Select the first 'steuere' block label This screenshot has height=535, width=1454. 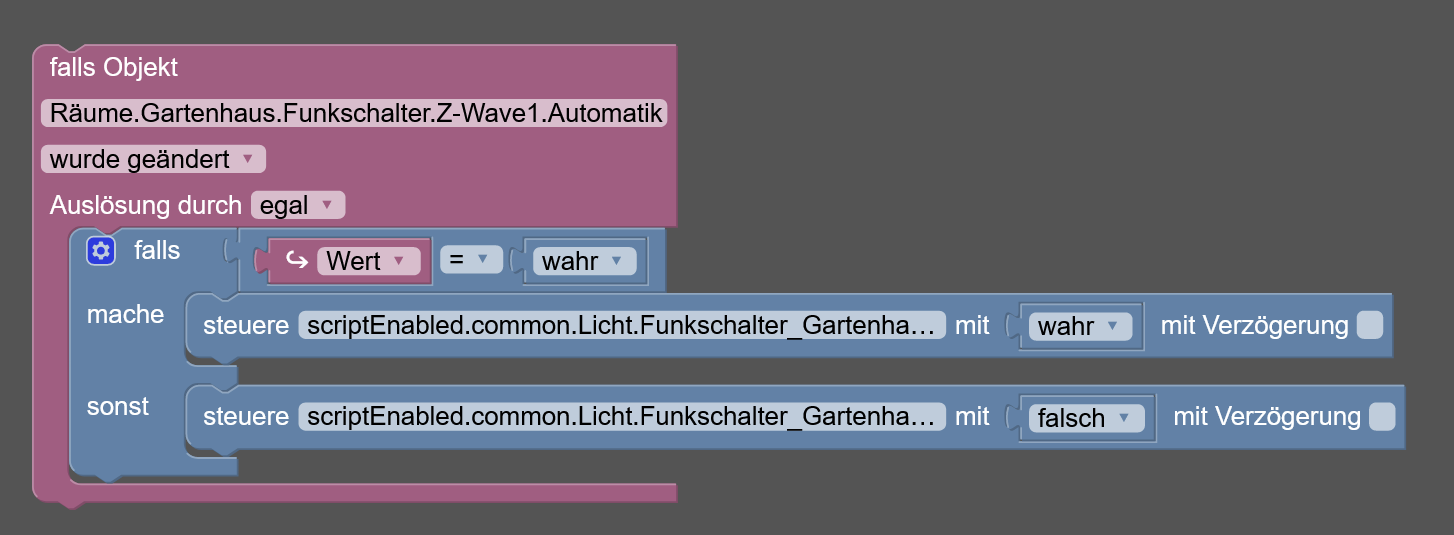coord(245,325)
